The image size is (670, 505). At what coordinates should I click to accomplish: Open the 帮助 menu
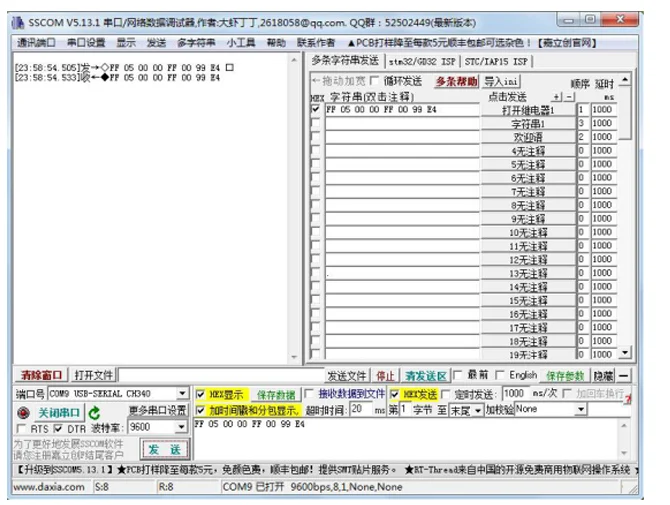[276, 43]
